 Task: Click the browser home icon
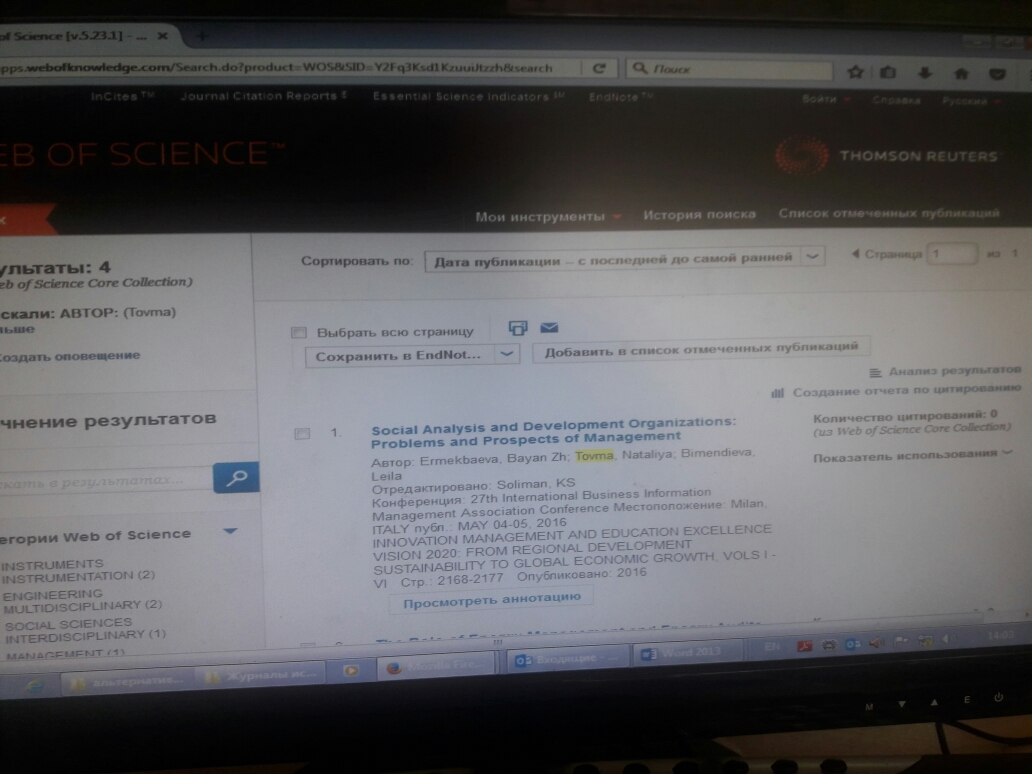coord(961,73)
